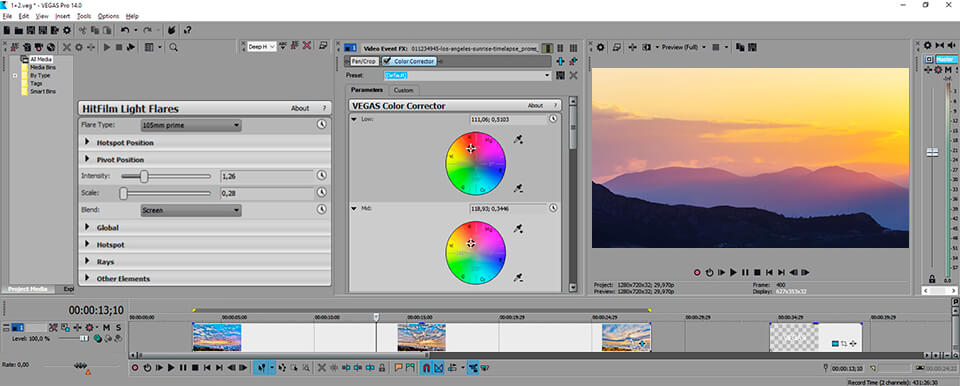The height and width of the screenshot is (386, 960).
Task: Toggle Color Corrector plug-in checkbox
Action: (387, 61)
